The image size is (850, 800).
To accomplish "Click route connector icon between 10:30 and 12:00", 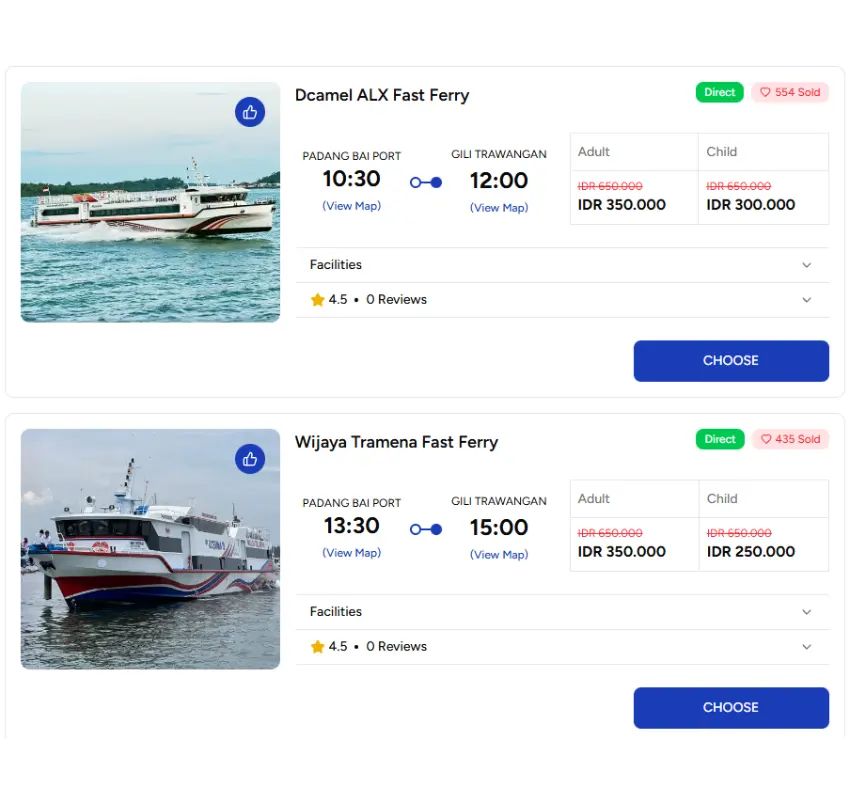I will click(x=426, y=182).
